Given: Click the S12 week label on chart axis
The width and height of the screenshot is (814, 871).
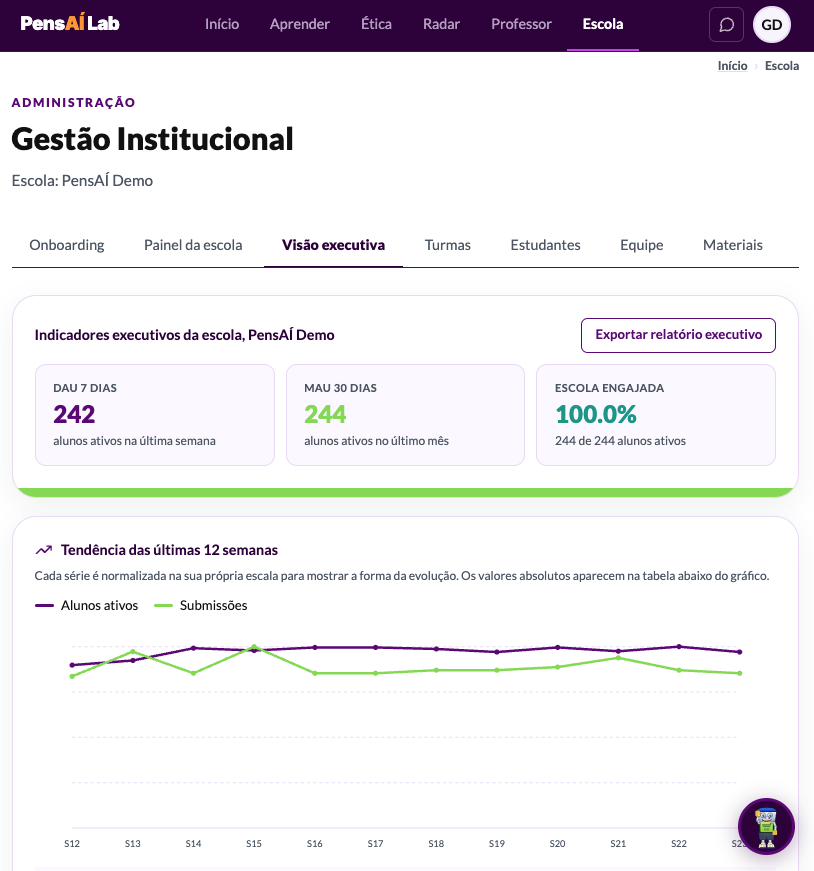Looking at the screenshot, I should coord(72,843).
